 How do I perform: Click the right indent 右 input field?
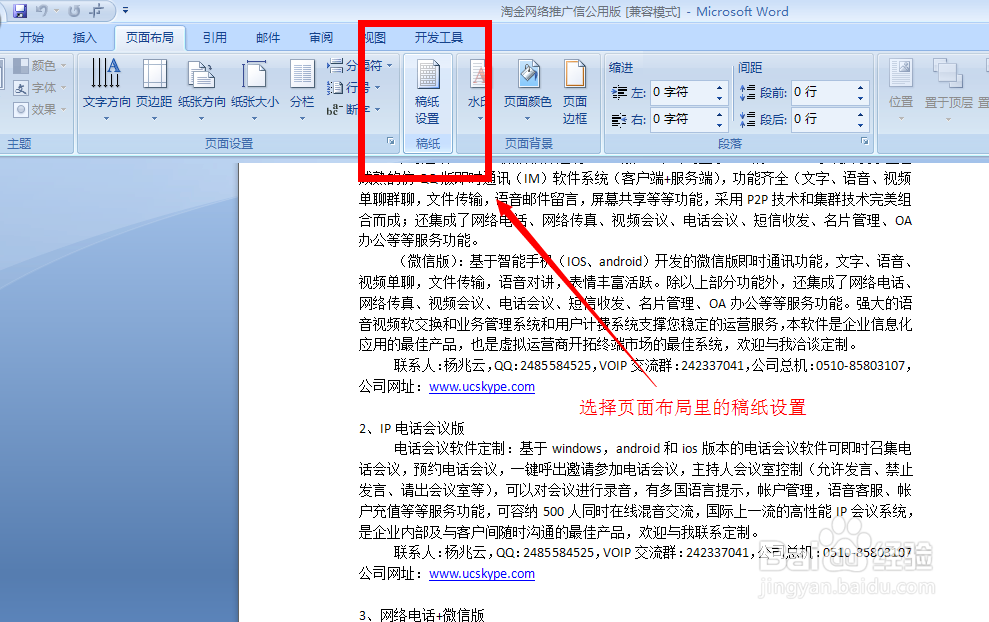coord(682,119)
